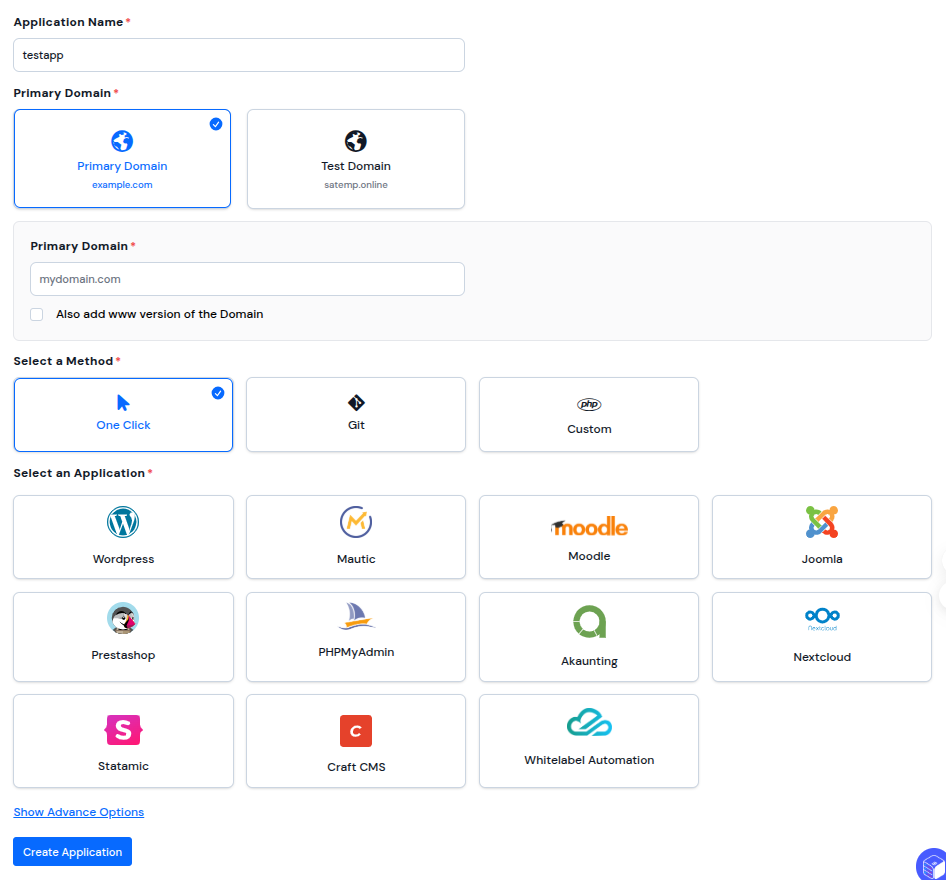This screenshot has height=880, width=946.
Task: Click the Git diamond icon
Action: (x=356, y=403)
